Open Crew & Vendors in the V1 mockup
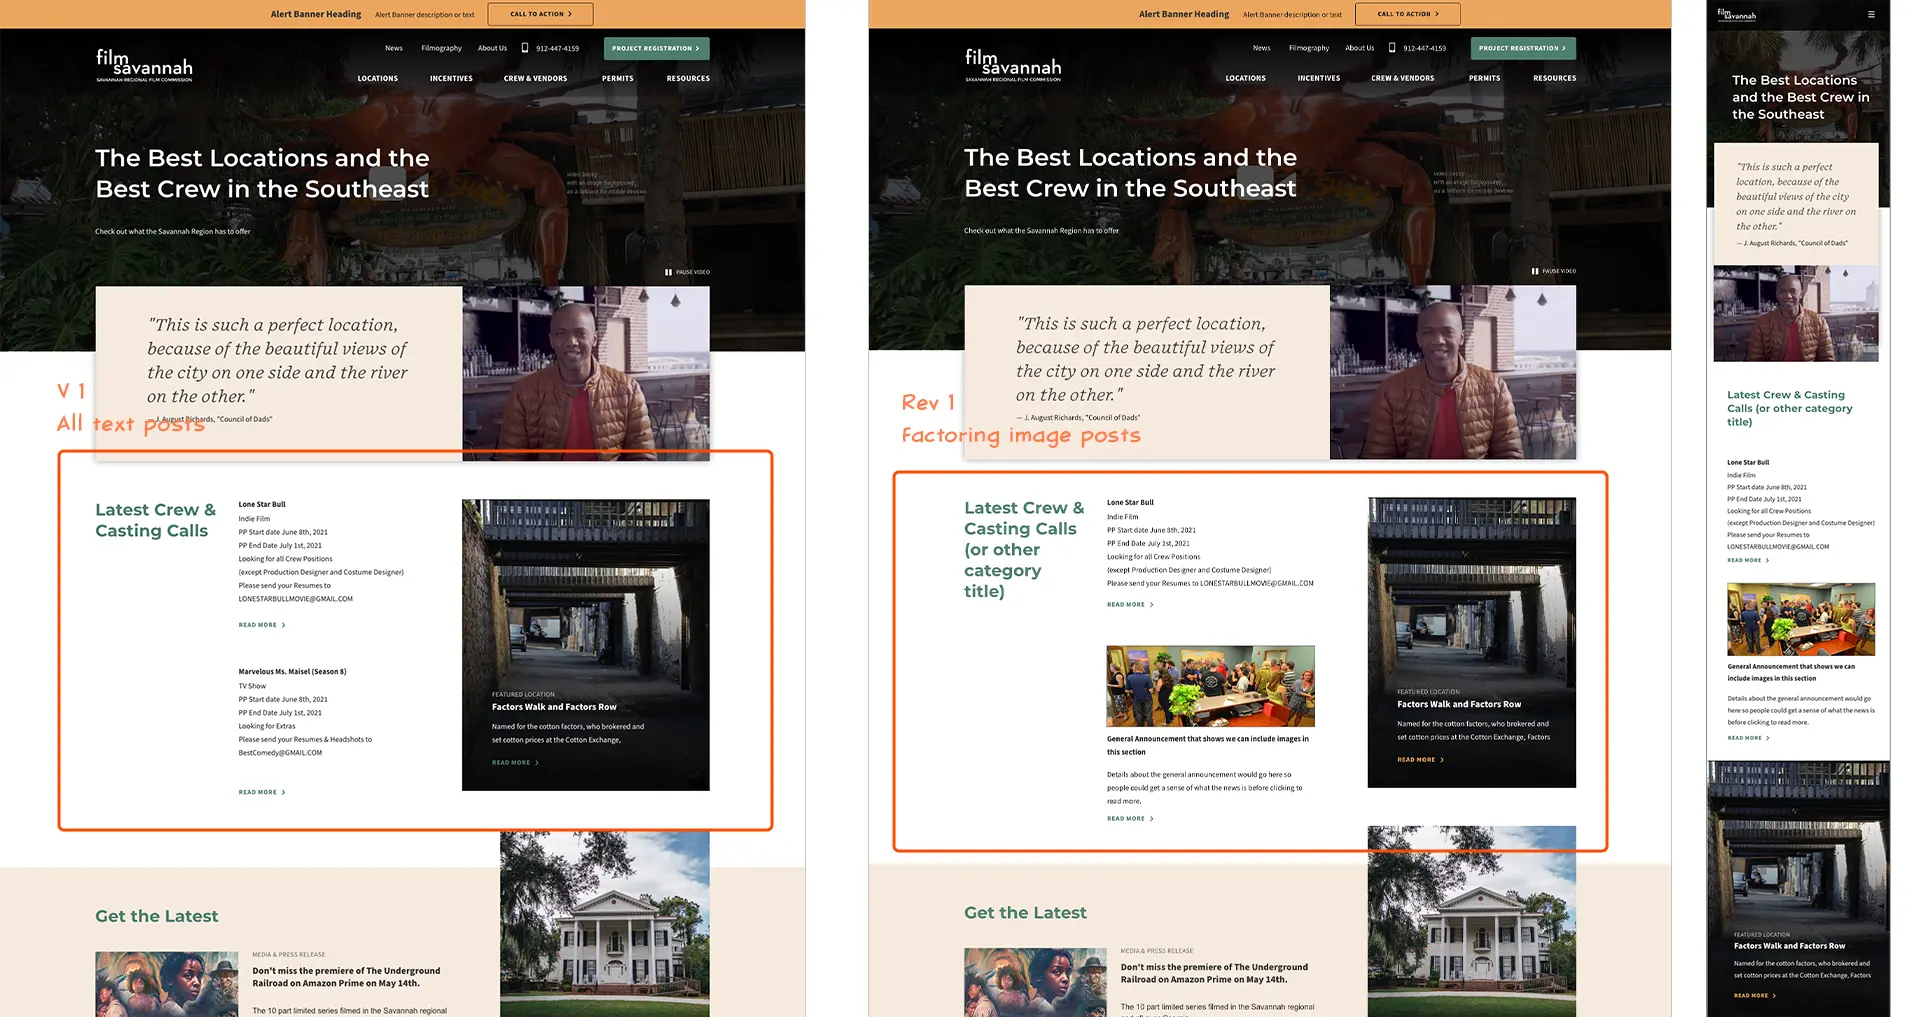This screenshot has height=1017, width=1920. (x=535, y=78)
